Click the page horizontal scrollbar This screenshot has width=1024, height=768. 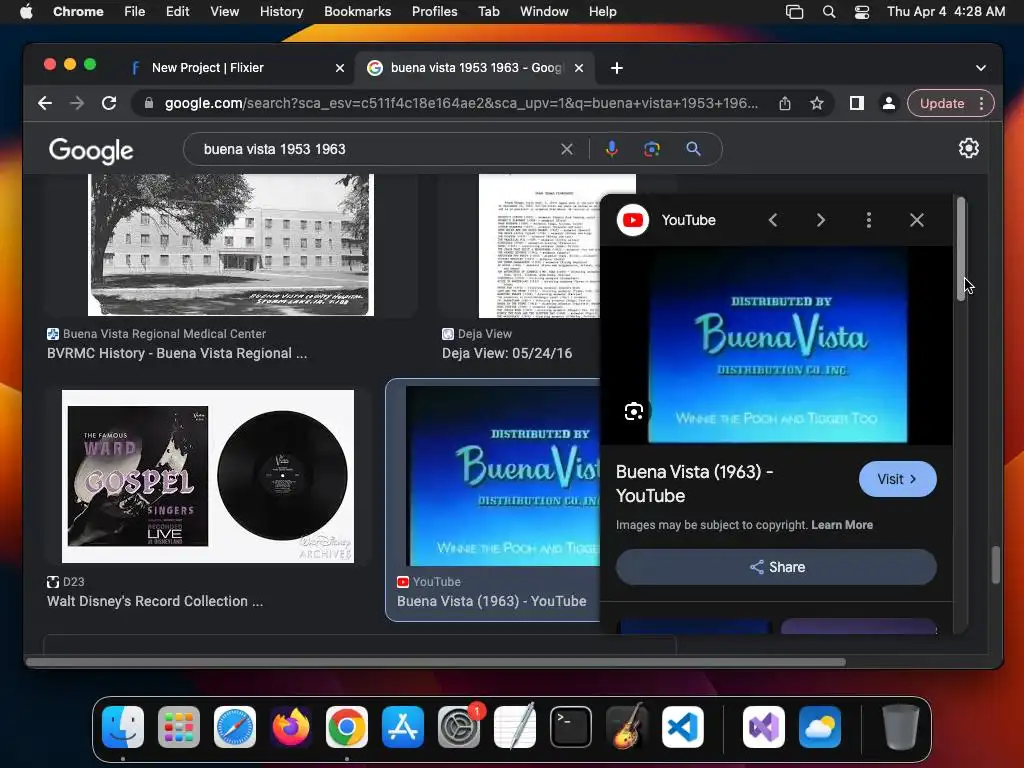coord(436,662)
